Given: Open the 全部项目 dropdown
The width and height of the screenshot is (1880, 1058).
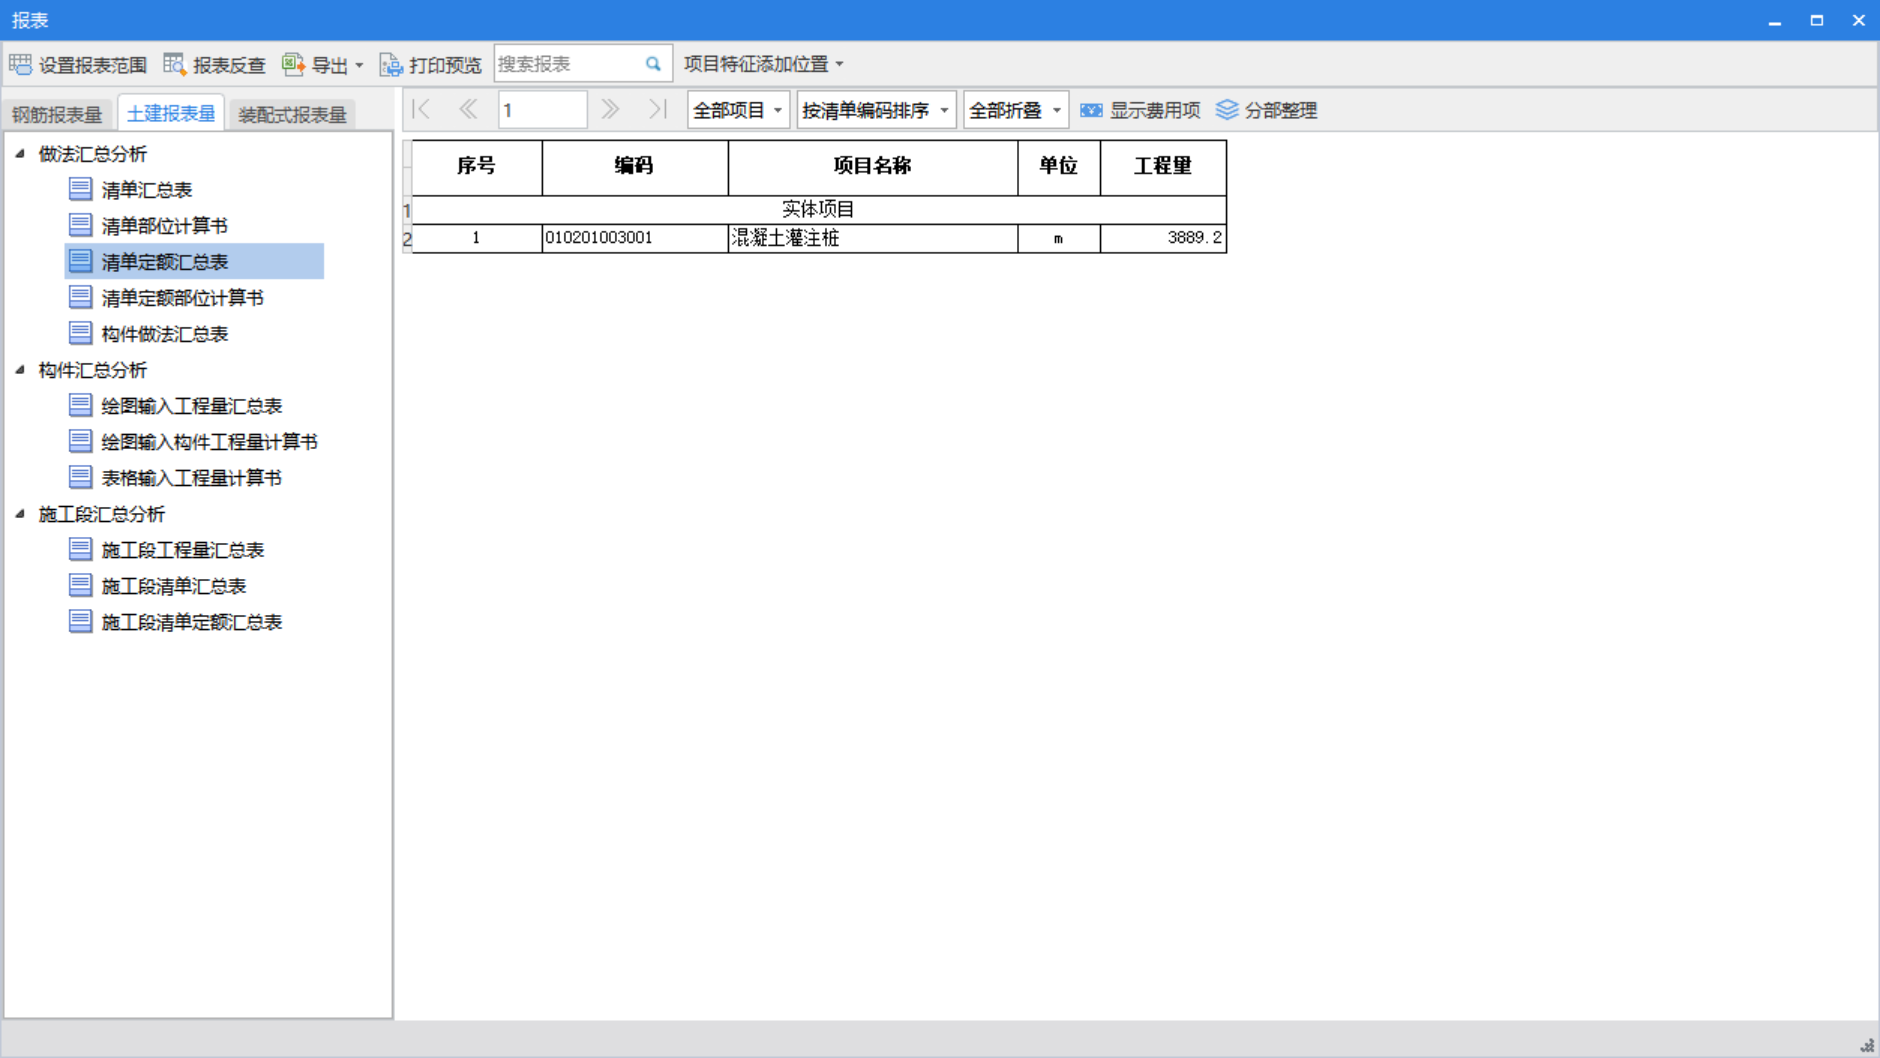Looking at the screenshot, I should point(738,110).
